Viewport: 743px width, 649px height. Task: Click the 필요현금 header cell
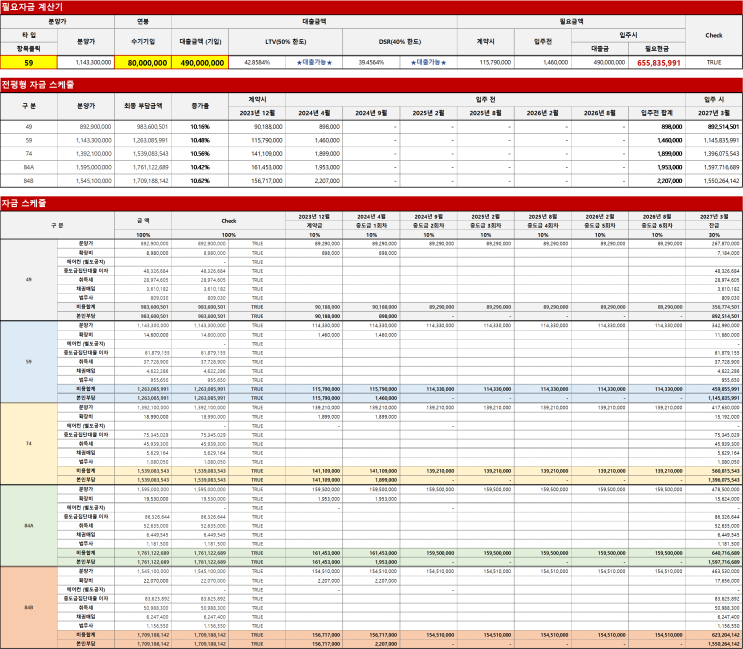pyautogui.click(x=657, y=48)
